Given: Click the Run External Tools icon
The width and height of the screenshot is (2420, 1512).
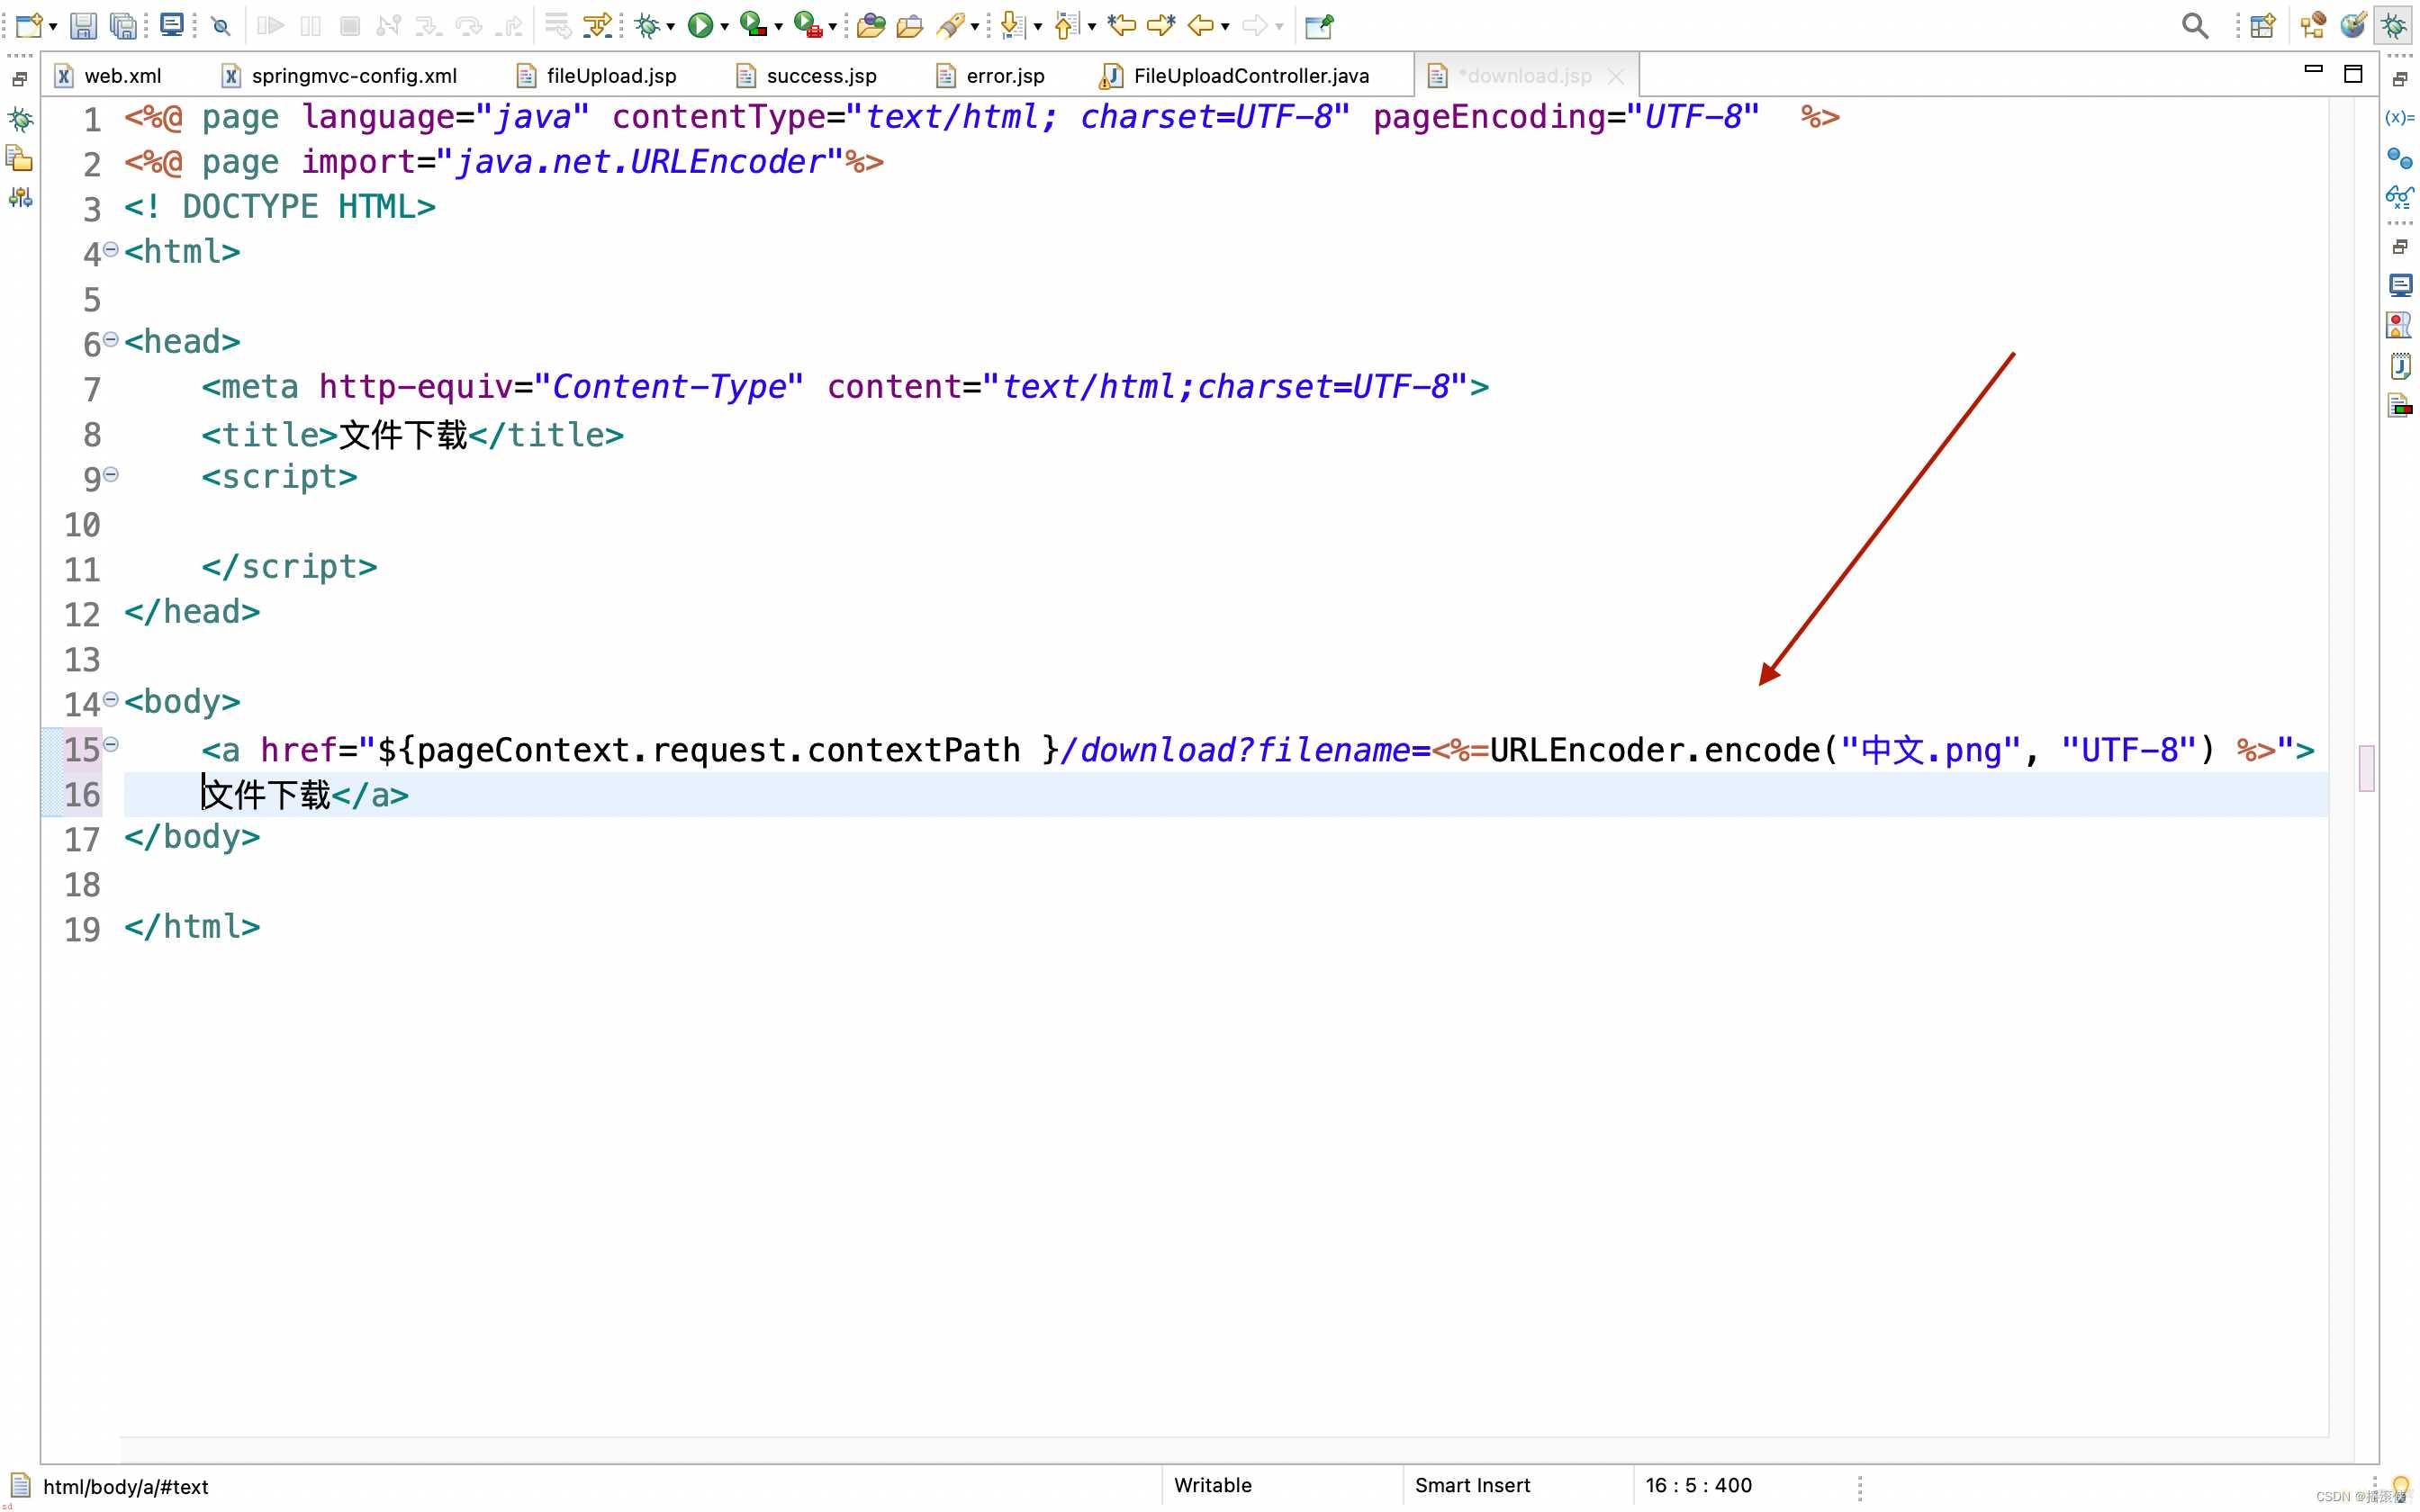Looking at the screenshot, I should tap(808, 25).
